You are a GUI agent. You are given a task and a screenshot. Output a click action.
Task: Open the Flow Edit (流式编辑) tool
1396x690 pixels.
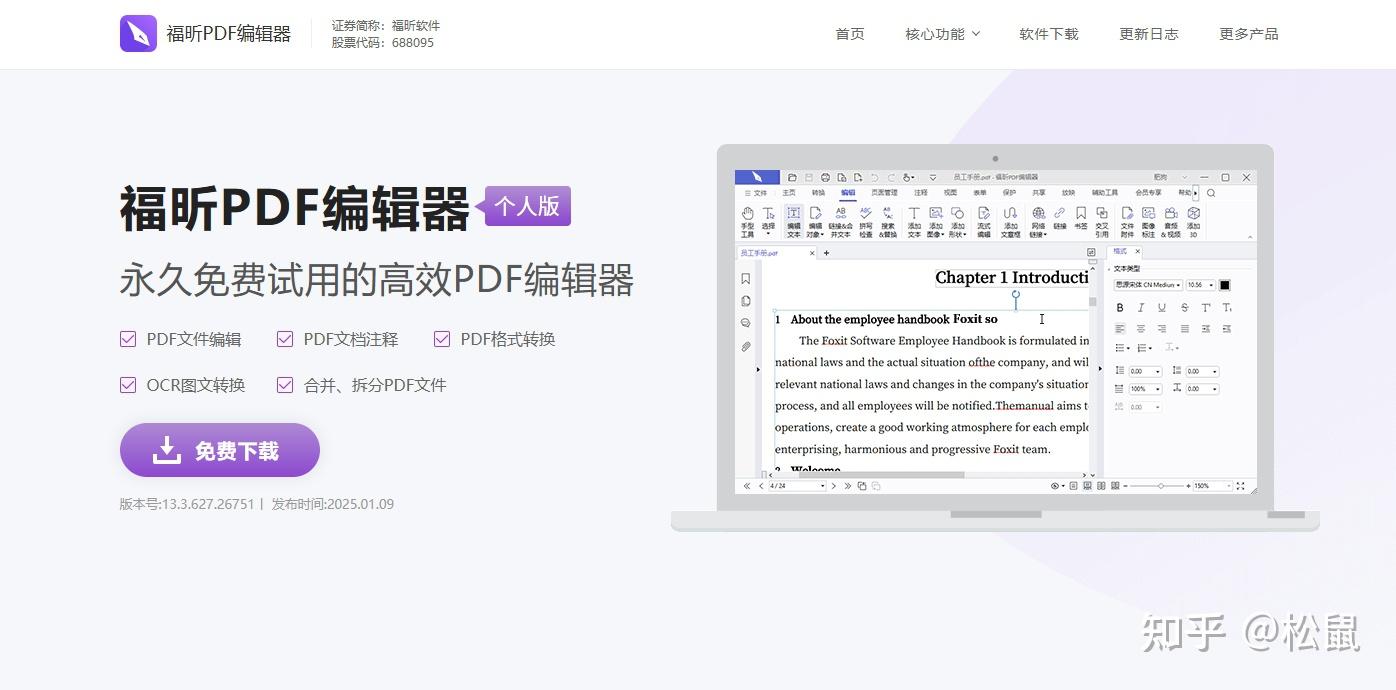[x=984, y=221]
